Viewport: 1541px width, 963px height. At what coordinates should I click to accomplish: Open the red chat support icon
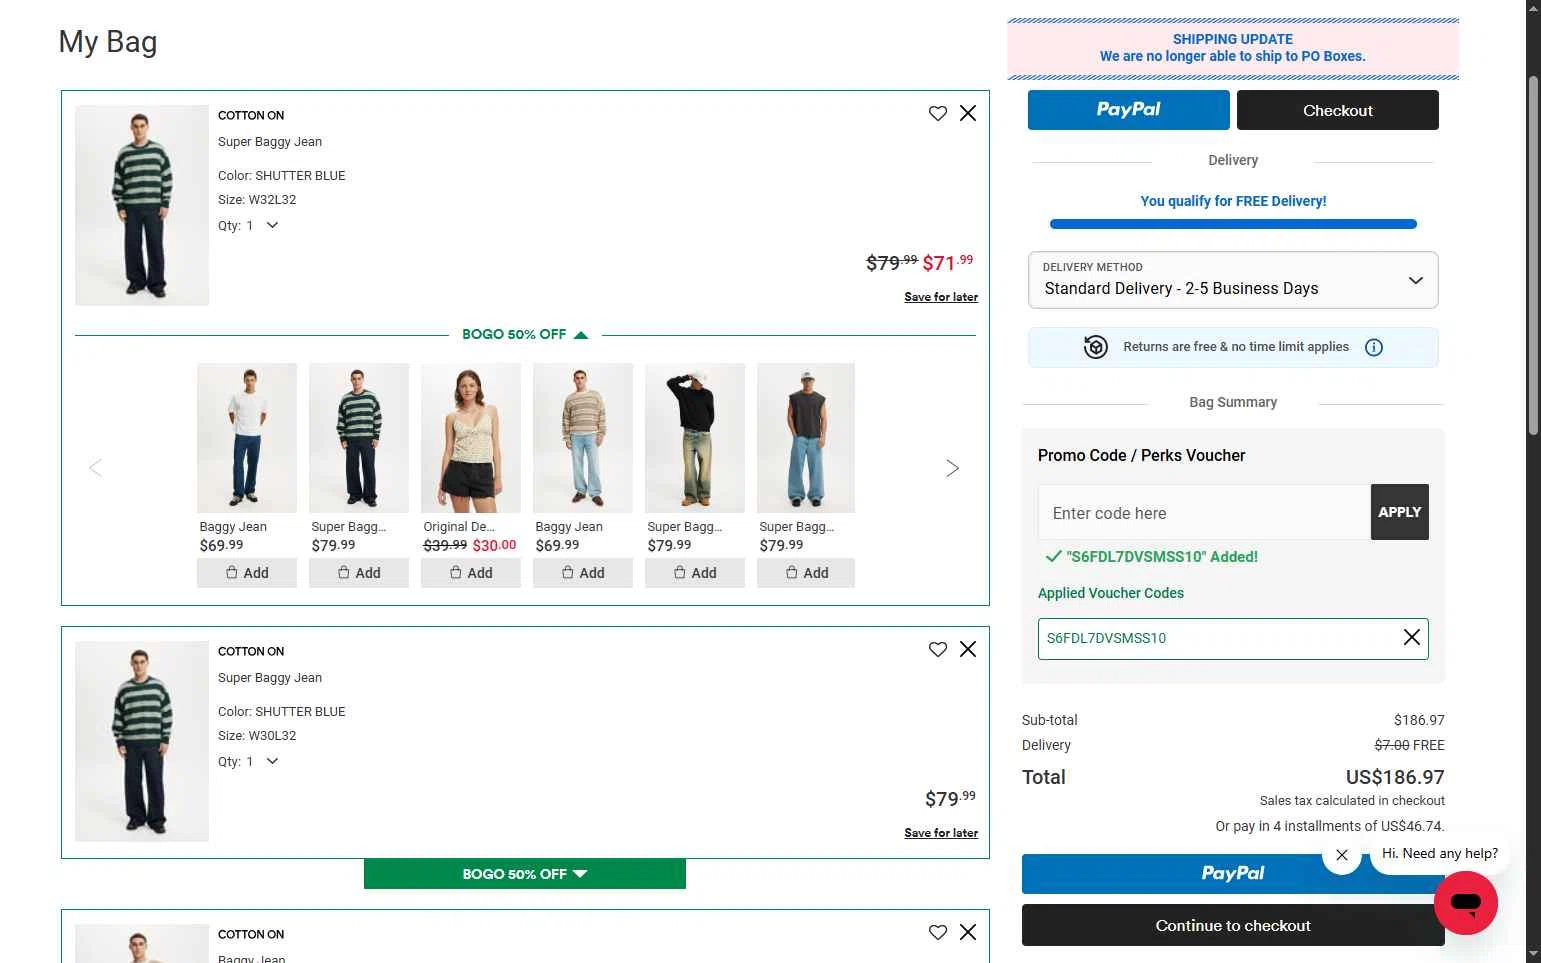(x=1466, y=903)
